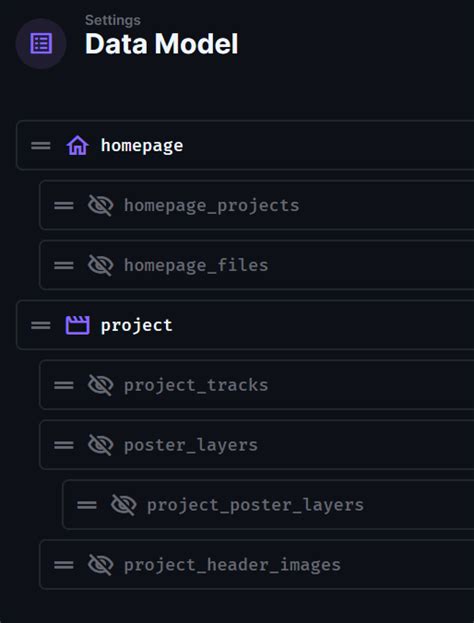The image size is (474, 623).
Task: Click the project_tracks collection name
Action: coord(196,385)
